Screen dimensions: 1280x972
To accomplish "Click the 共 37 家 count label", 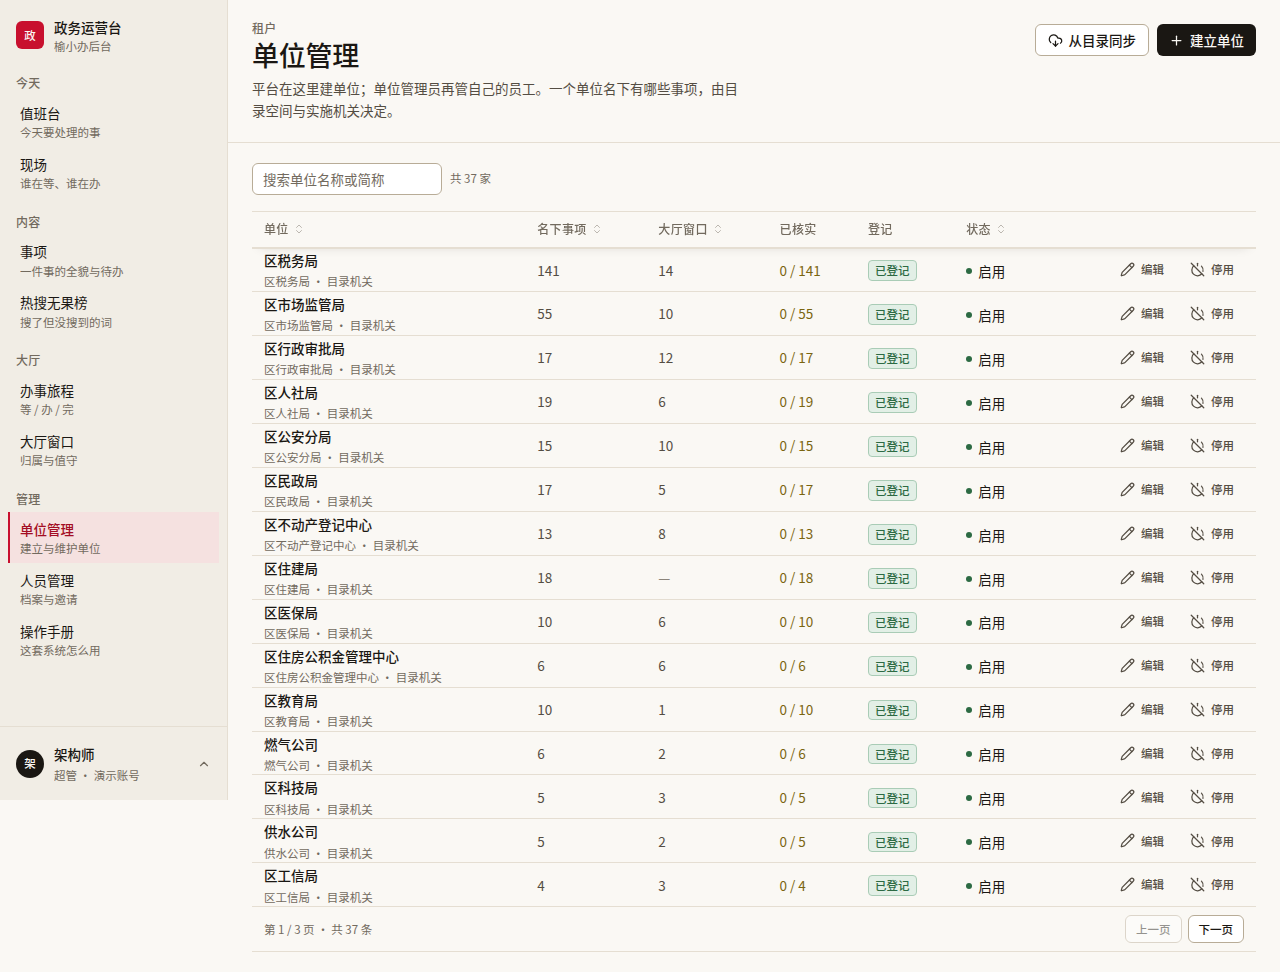I will [470, 179].
